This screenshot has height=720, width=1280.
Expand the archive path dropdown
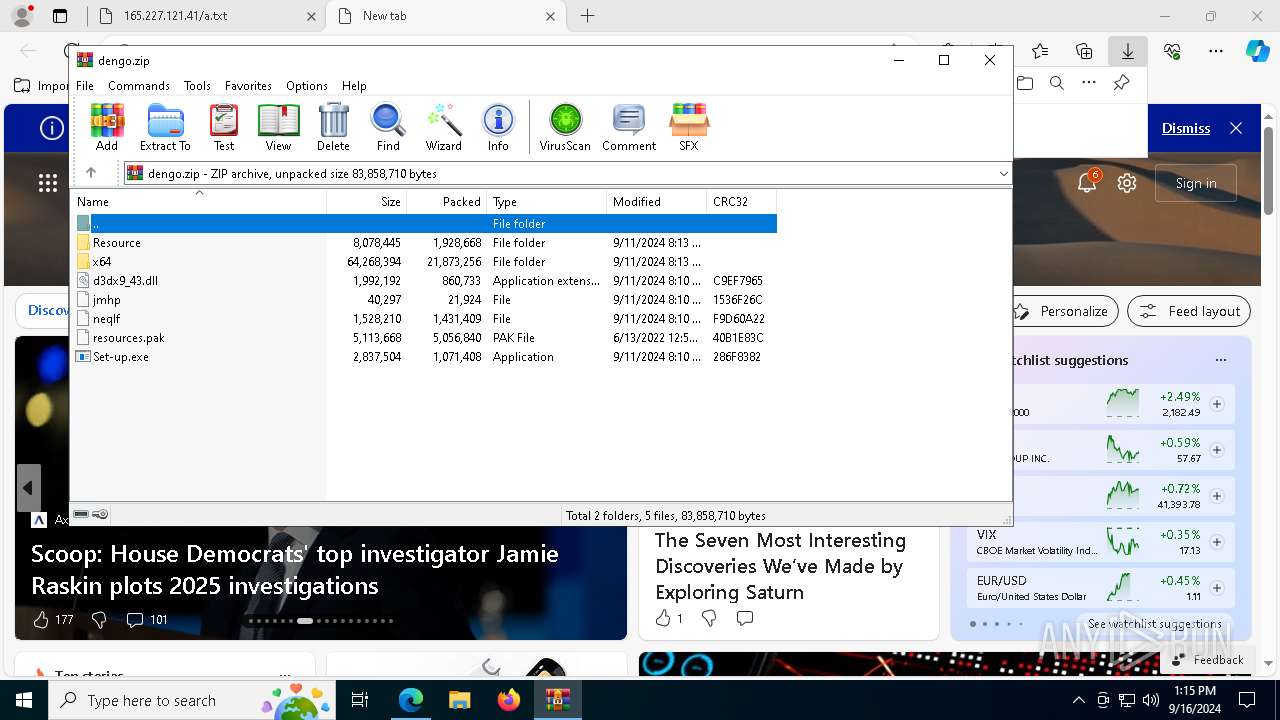1003,173
